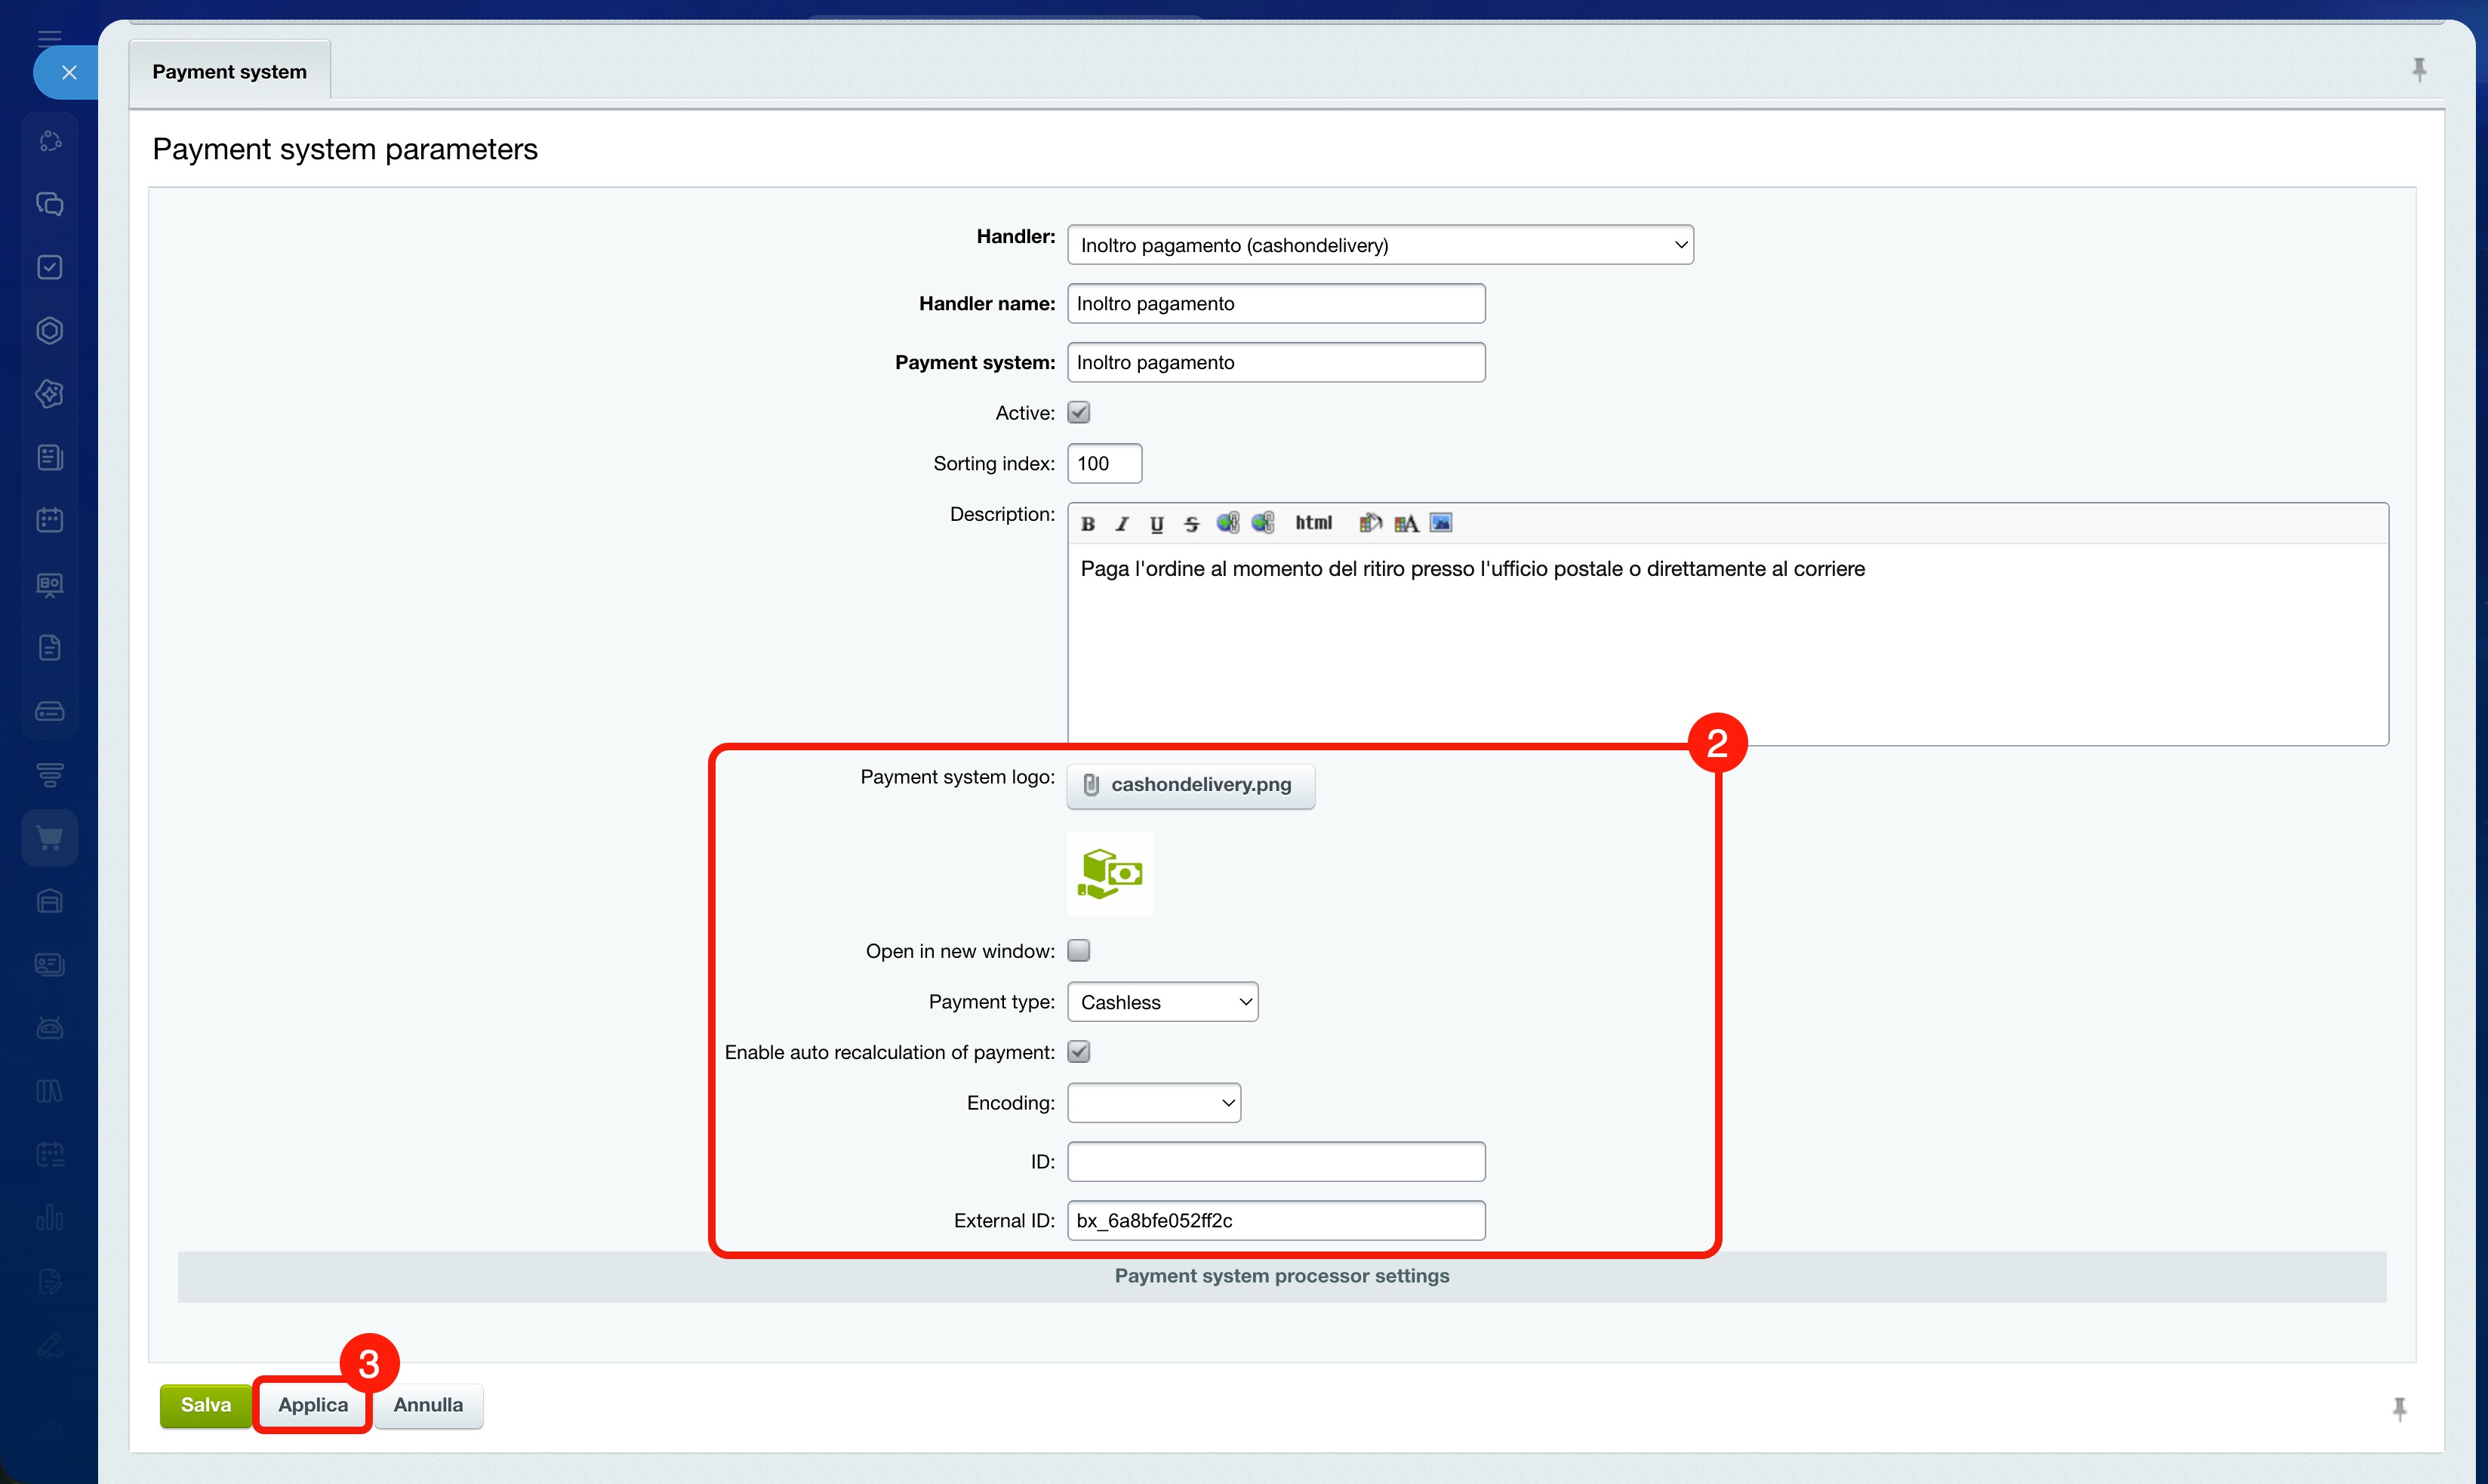The width and height of the screenshot is (2488, 1484).
Task: Open the sparkle star icon in sidebar
Action: 50,394
